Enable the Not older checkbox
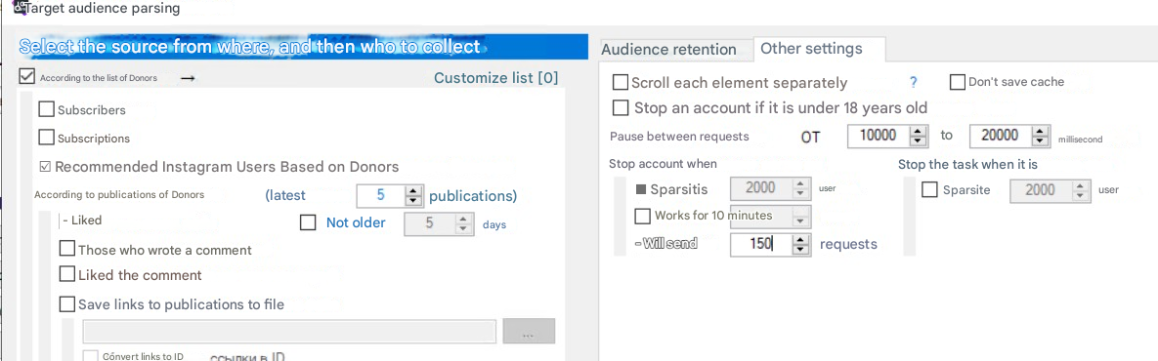 click(x=308, y=222)
